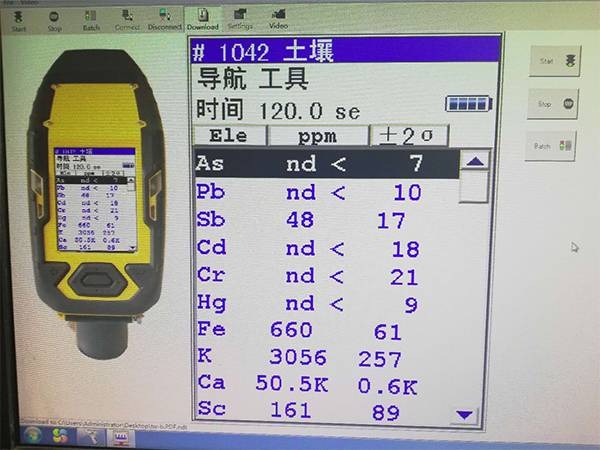Open the Settings toolbar icon
Image resolution: width=600 pixels, height=450 pixels.
pyautogui.click(x=240, y=19)
